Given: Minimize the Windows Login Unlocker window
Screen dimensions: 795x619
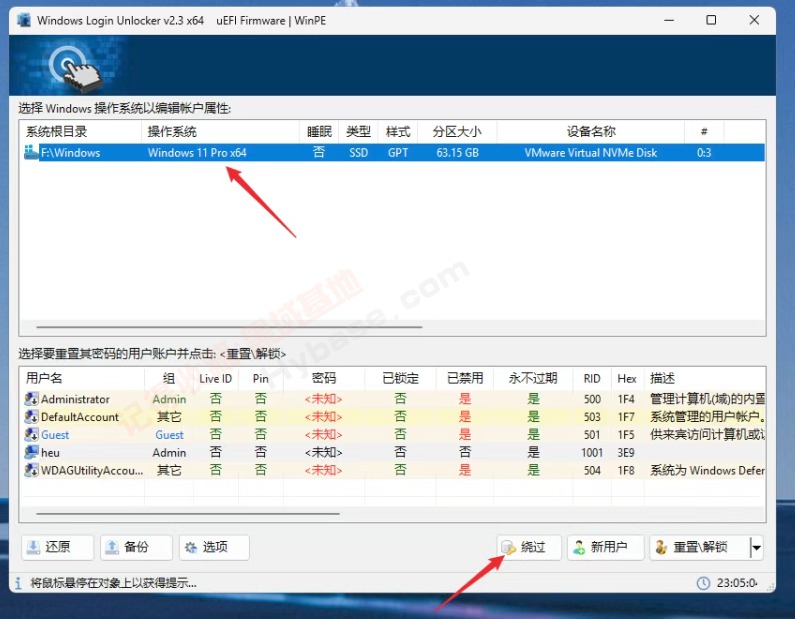Looking at the screenshot, I should pos(669,20).
